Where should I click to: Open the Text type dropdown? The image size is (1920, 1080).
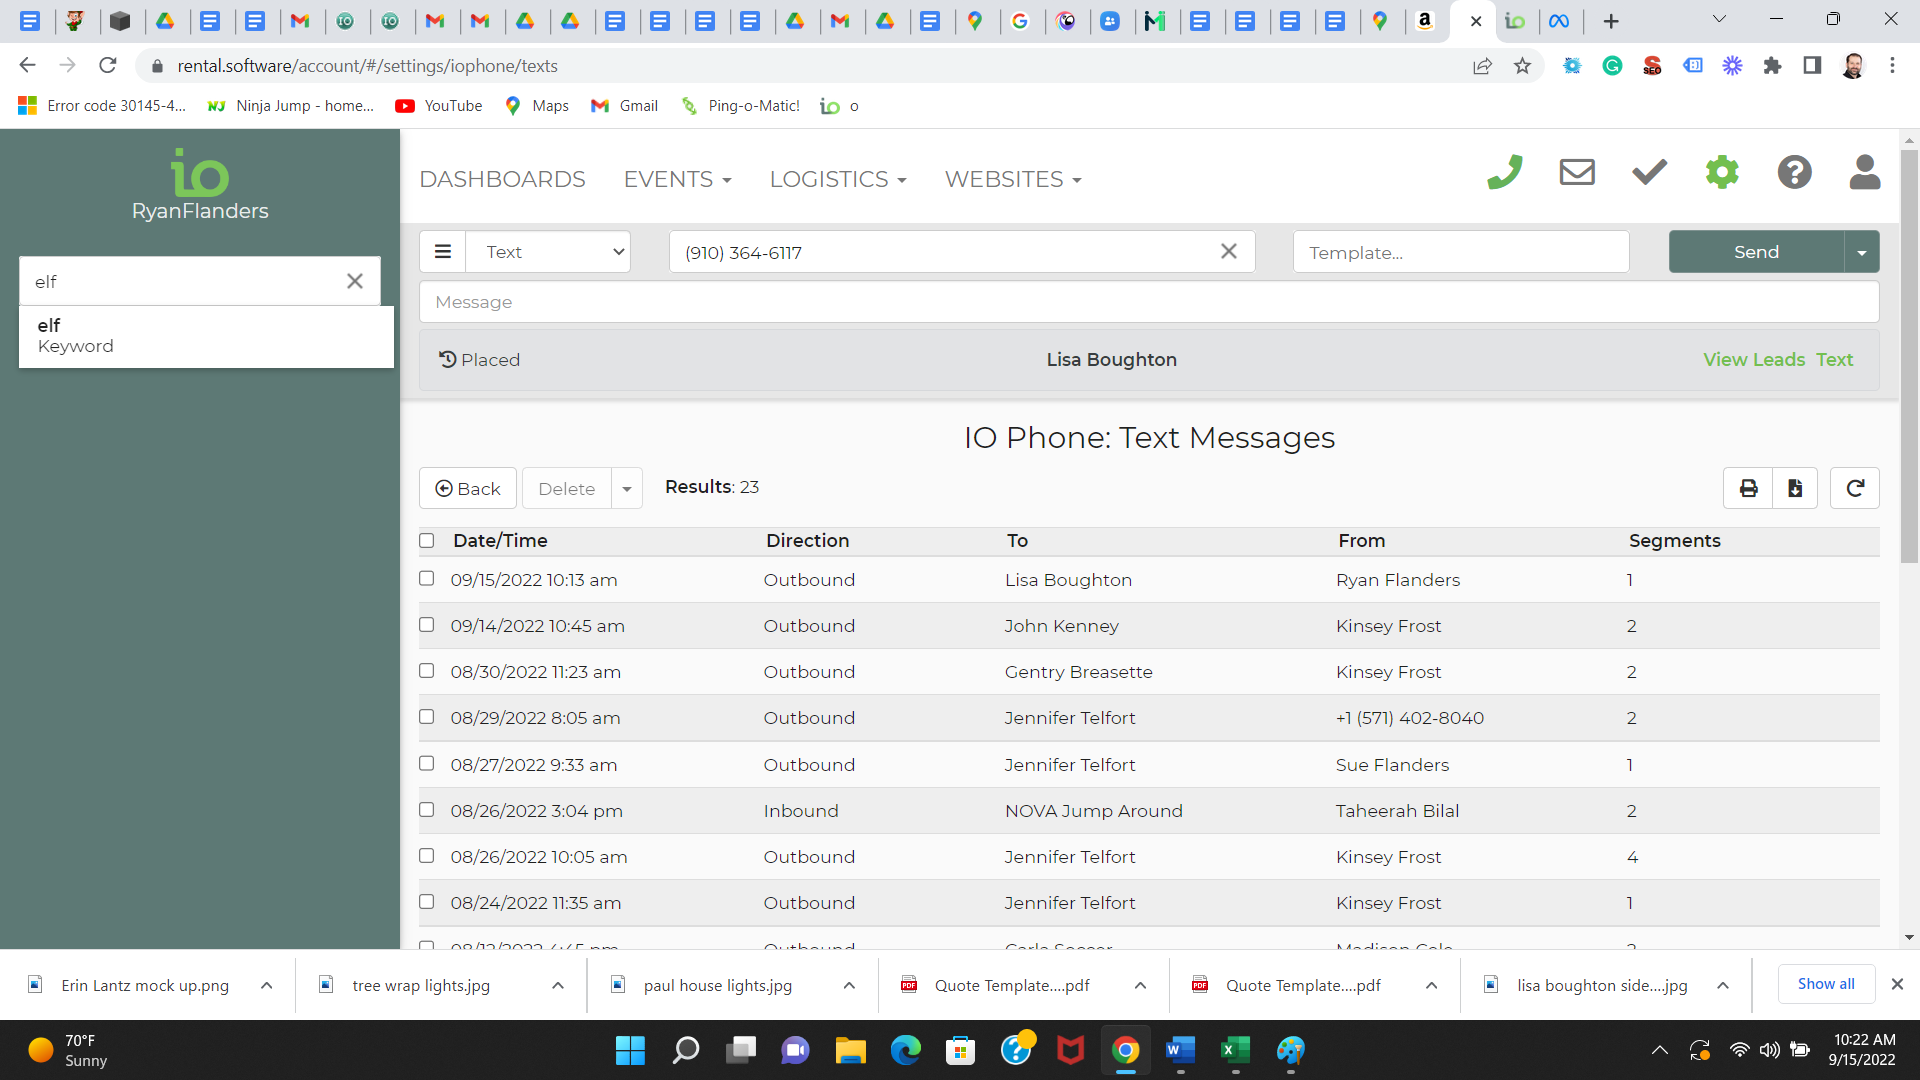[548, 252]
